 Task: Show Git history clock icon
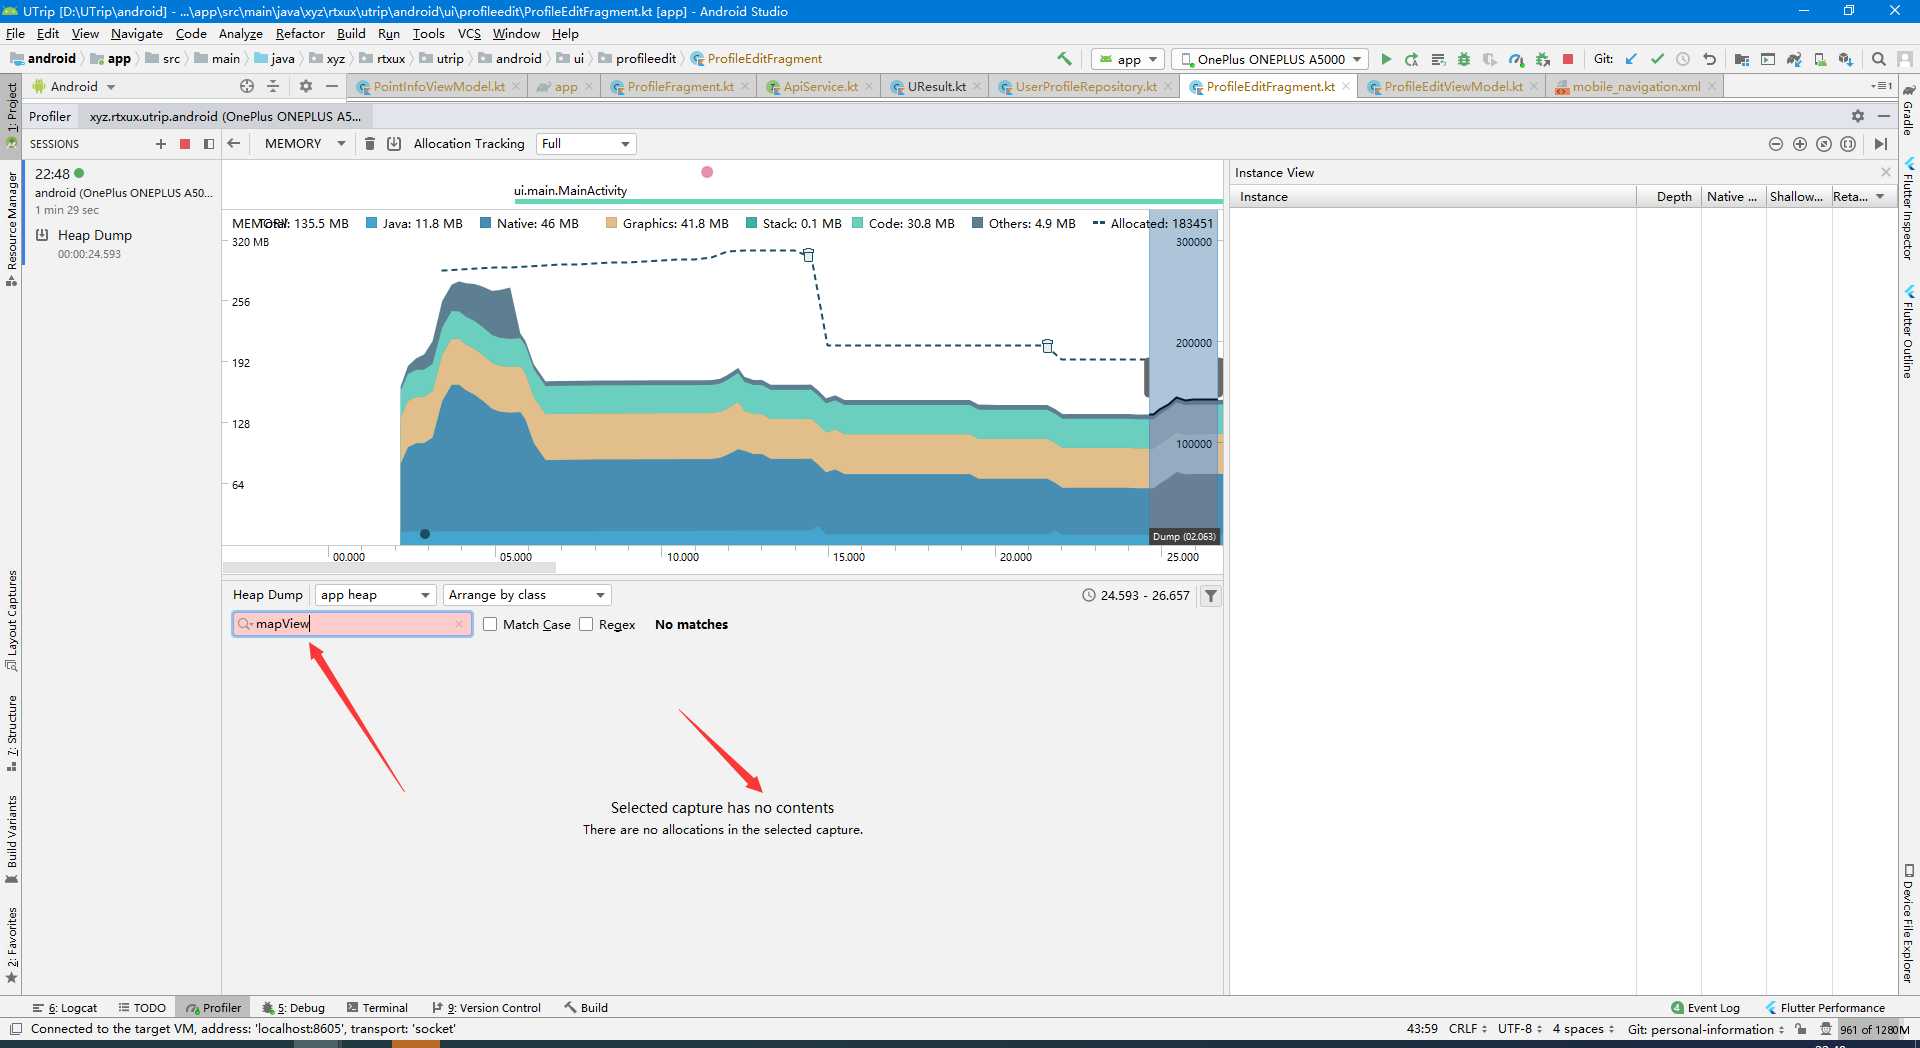coord(1683,59)
